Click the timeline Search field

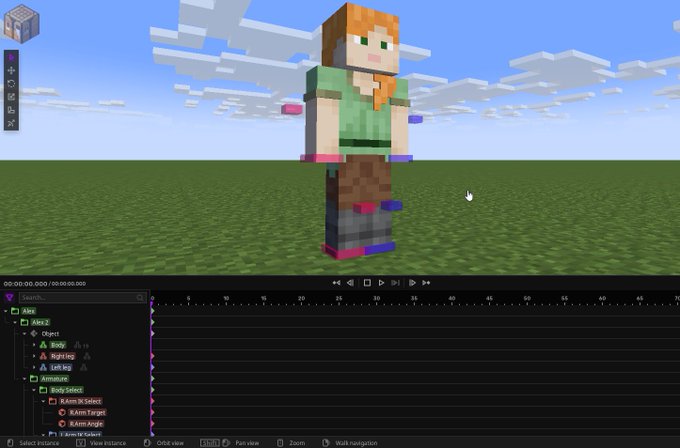coord(82,298)
